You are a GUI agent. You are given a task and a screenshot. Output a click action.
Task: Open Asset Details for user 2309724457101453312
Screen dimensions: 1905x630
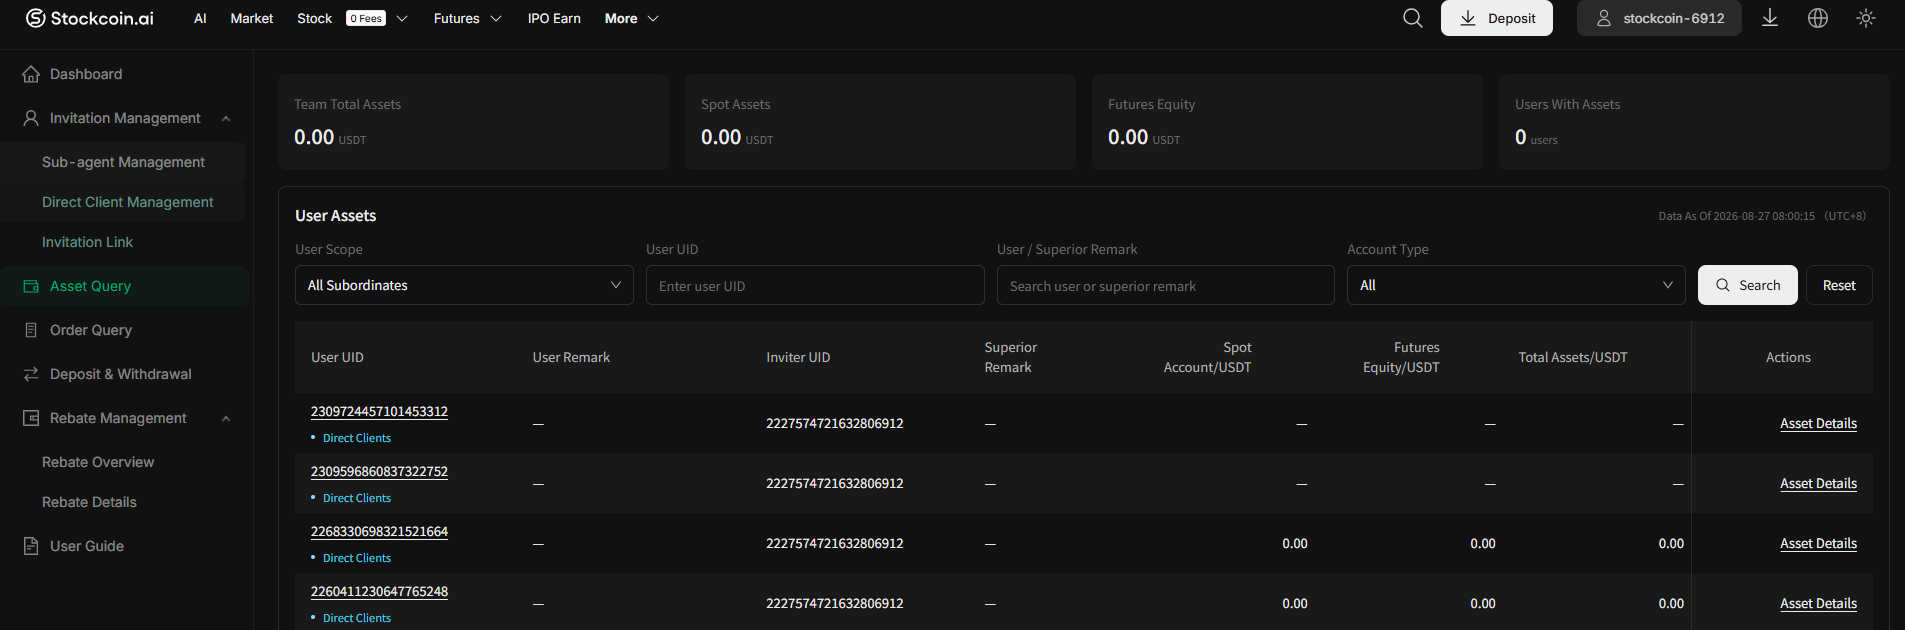coord(1818,424)
